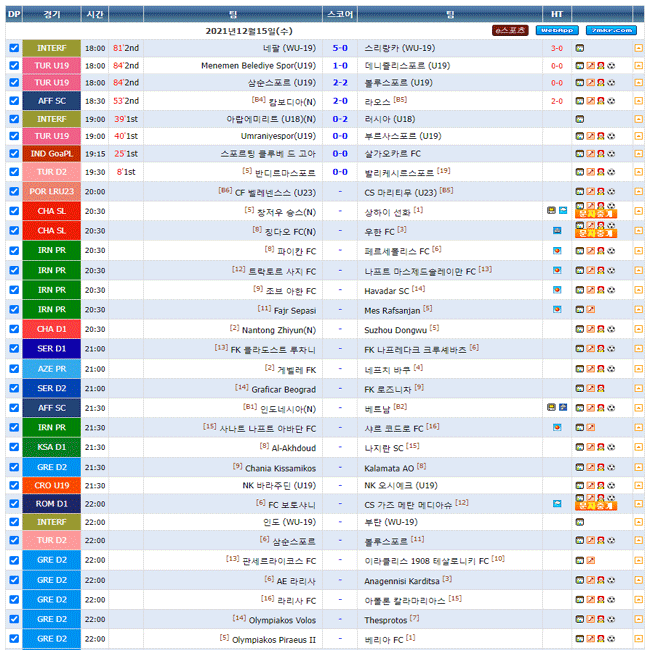Click the weather icon in the 창저우 슝스 row
Image resolution: width=650 pixels, height=650 pixels.
click(x=563, y=211)
